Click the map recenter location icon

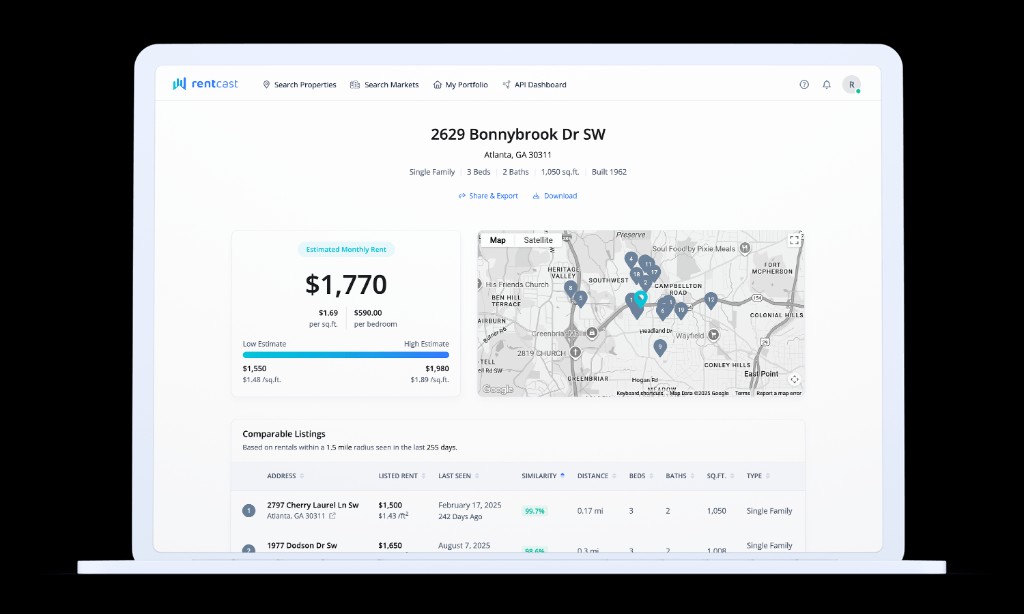(x=795, y=380)
